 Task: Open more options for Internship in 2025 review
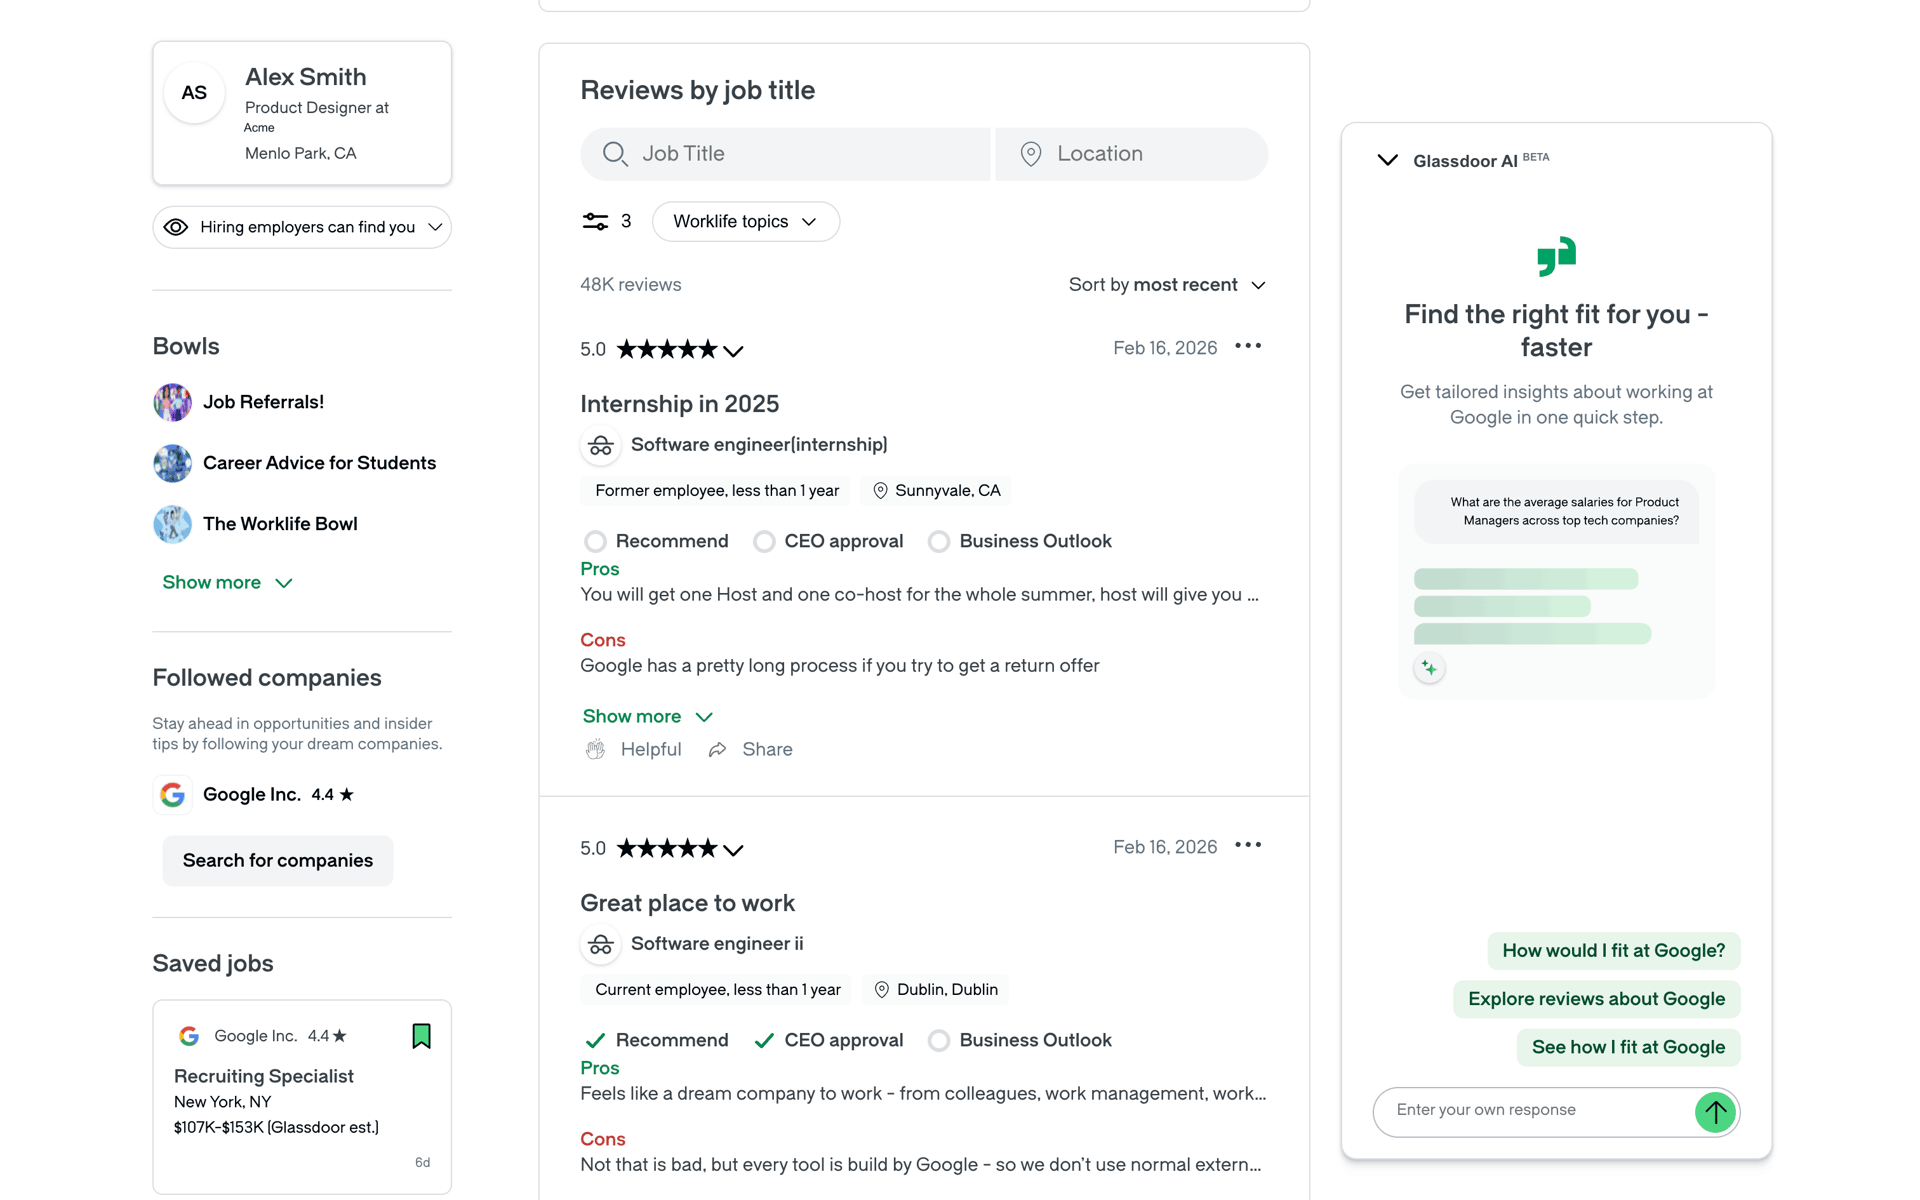[1248, 346]
